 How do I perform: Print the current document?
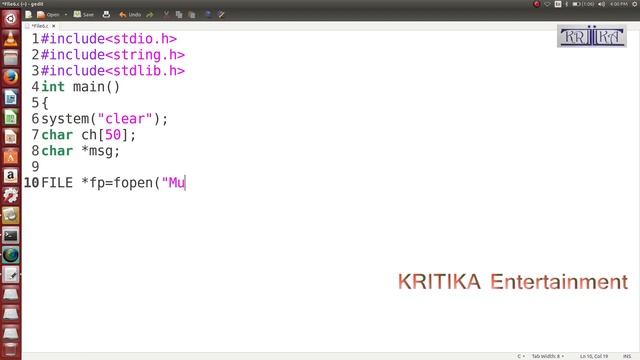pos(106,15)
